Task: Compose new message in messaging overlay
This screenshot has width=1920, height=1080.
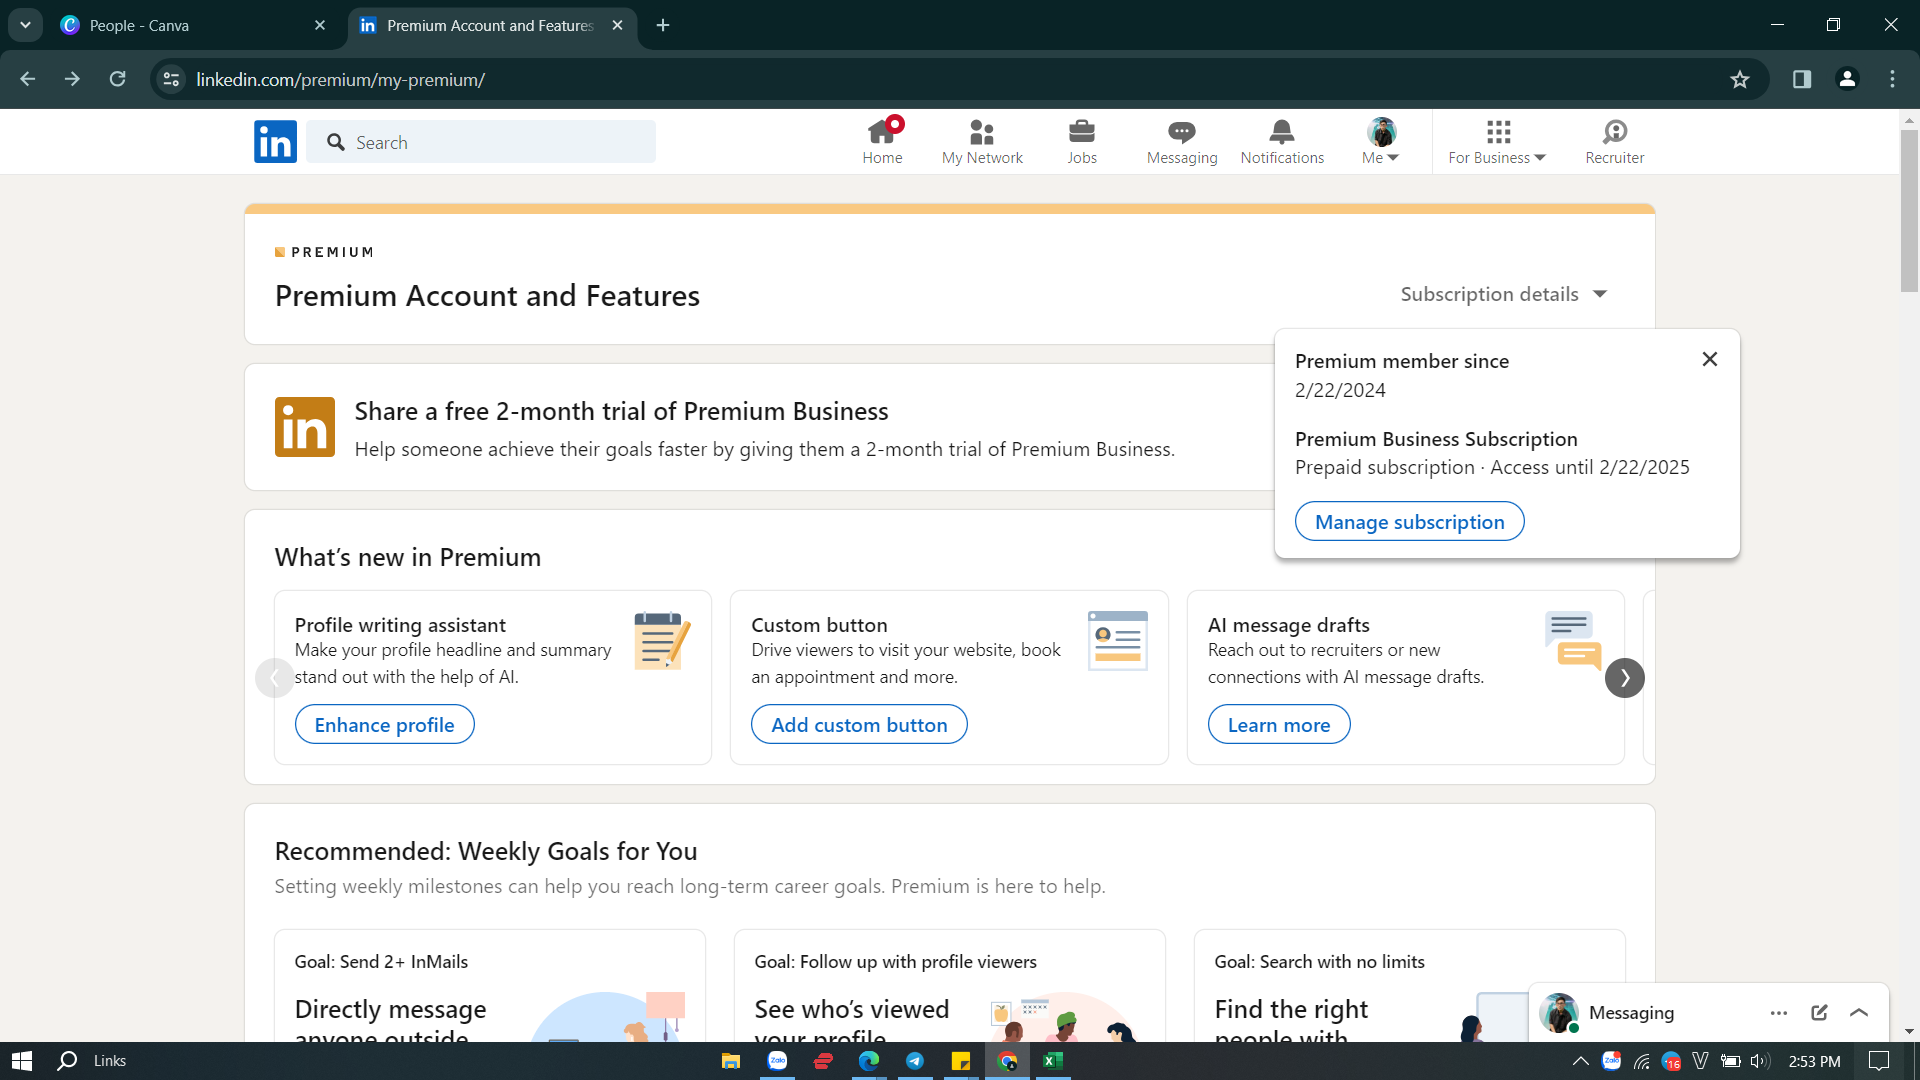Action: (x=1819, y=1013)
